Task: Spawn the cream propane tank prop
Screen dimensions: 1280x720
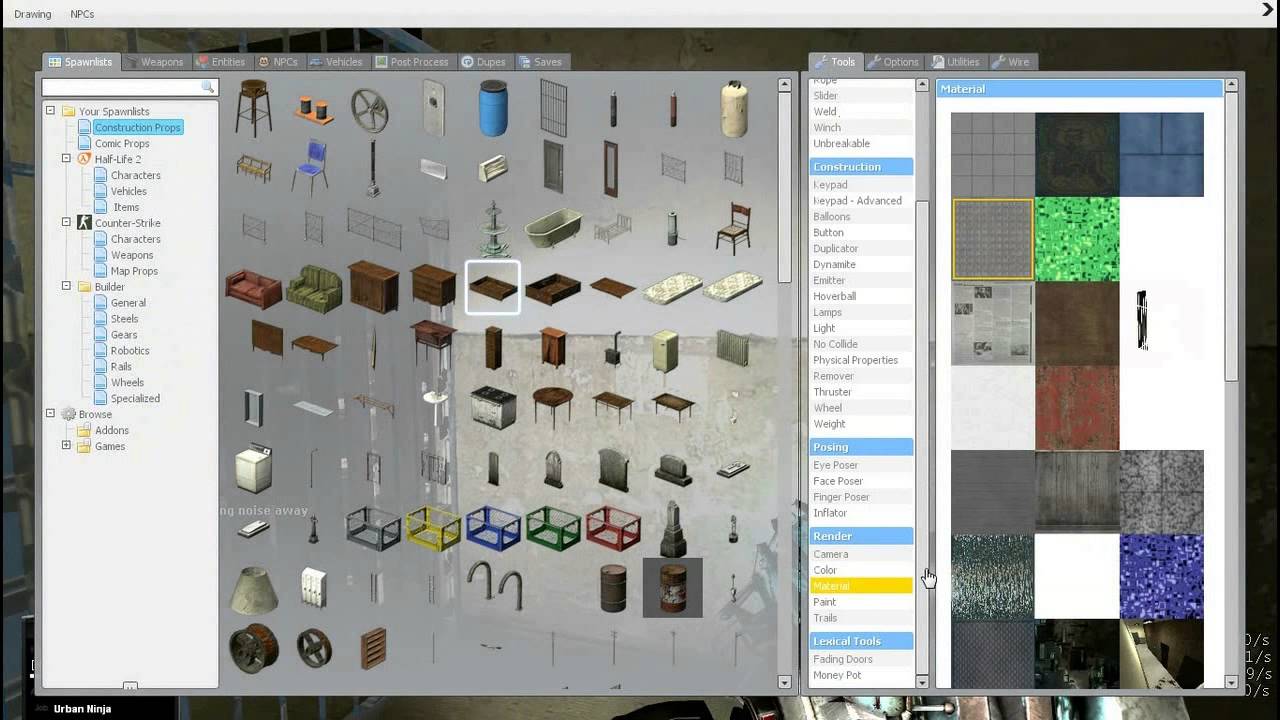Action: (733, 108)
